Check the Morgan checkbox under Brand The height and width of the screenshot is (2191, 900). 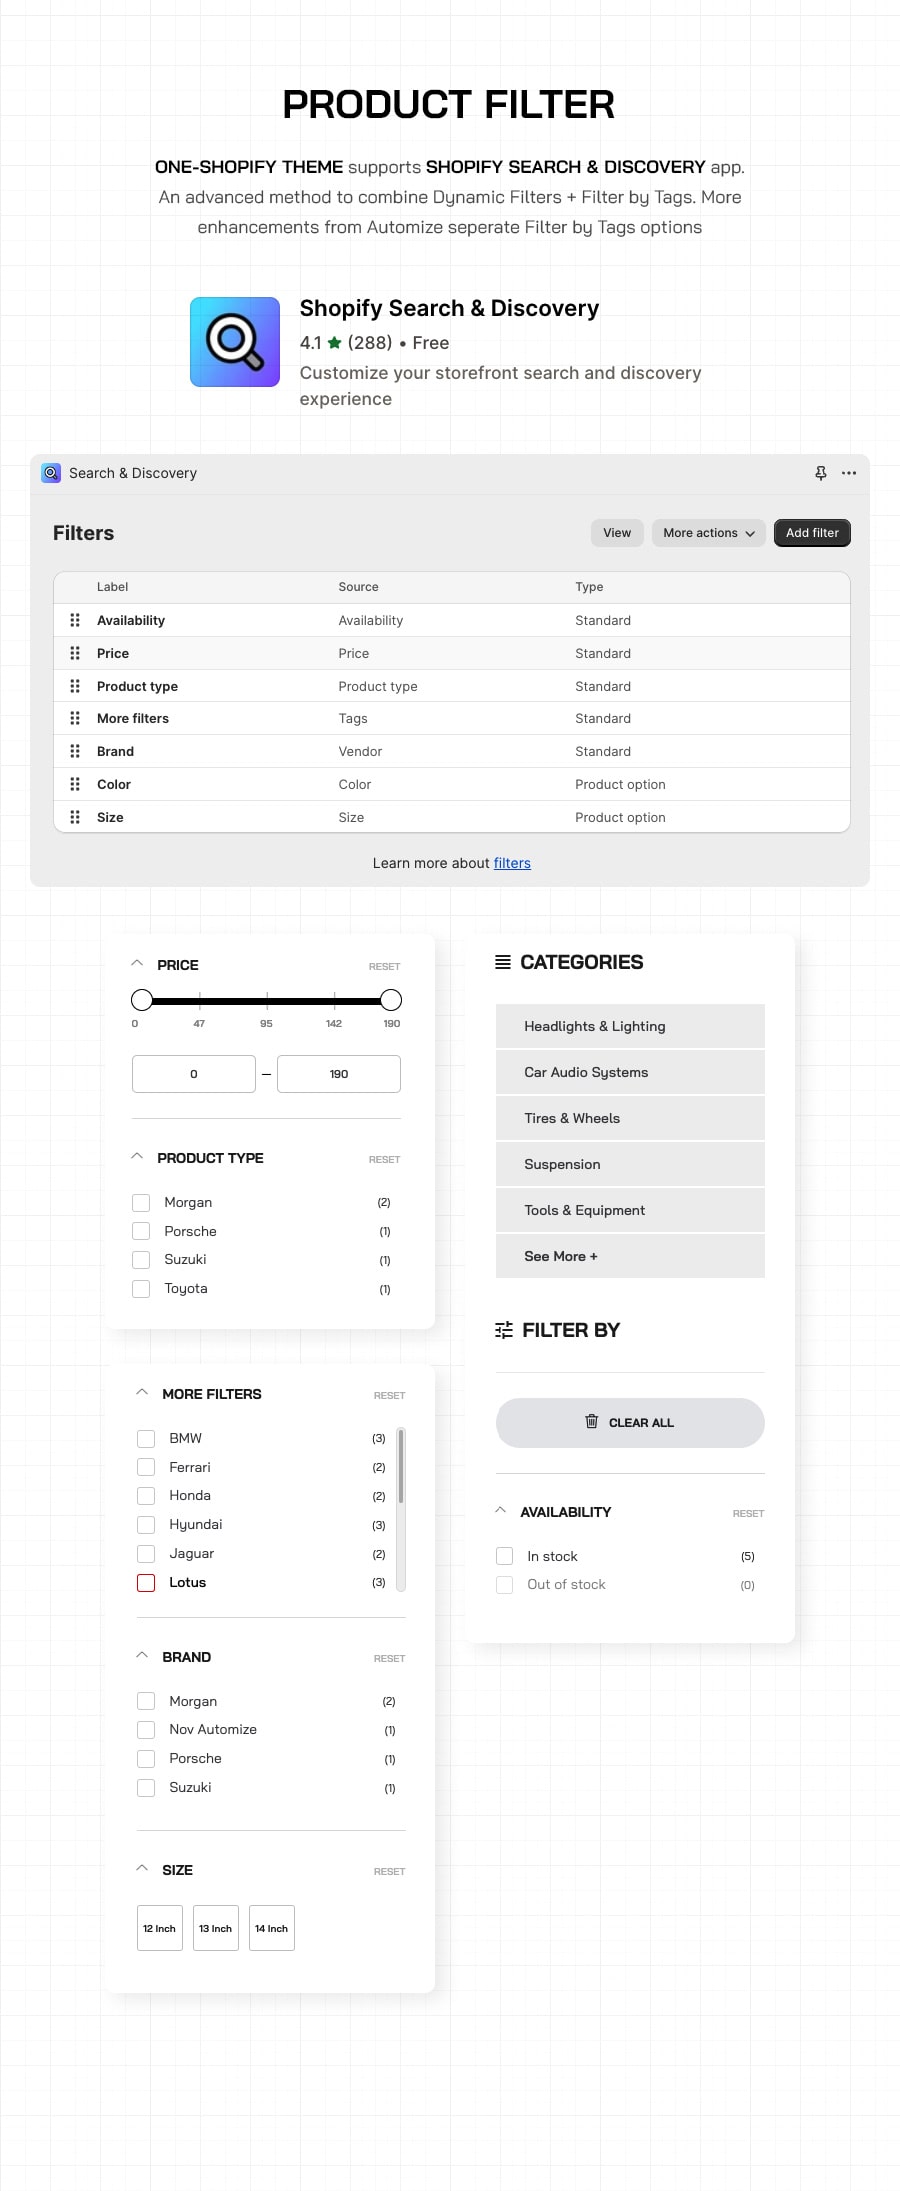pyautogui.click(x=145, y=1700)
